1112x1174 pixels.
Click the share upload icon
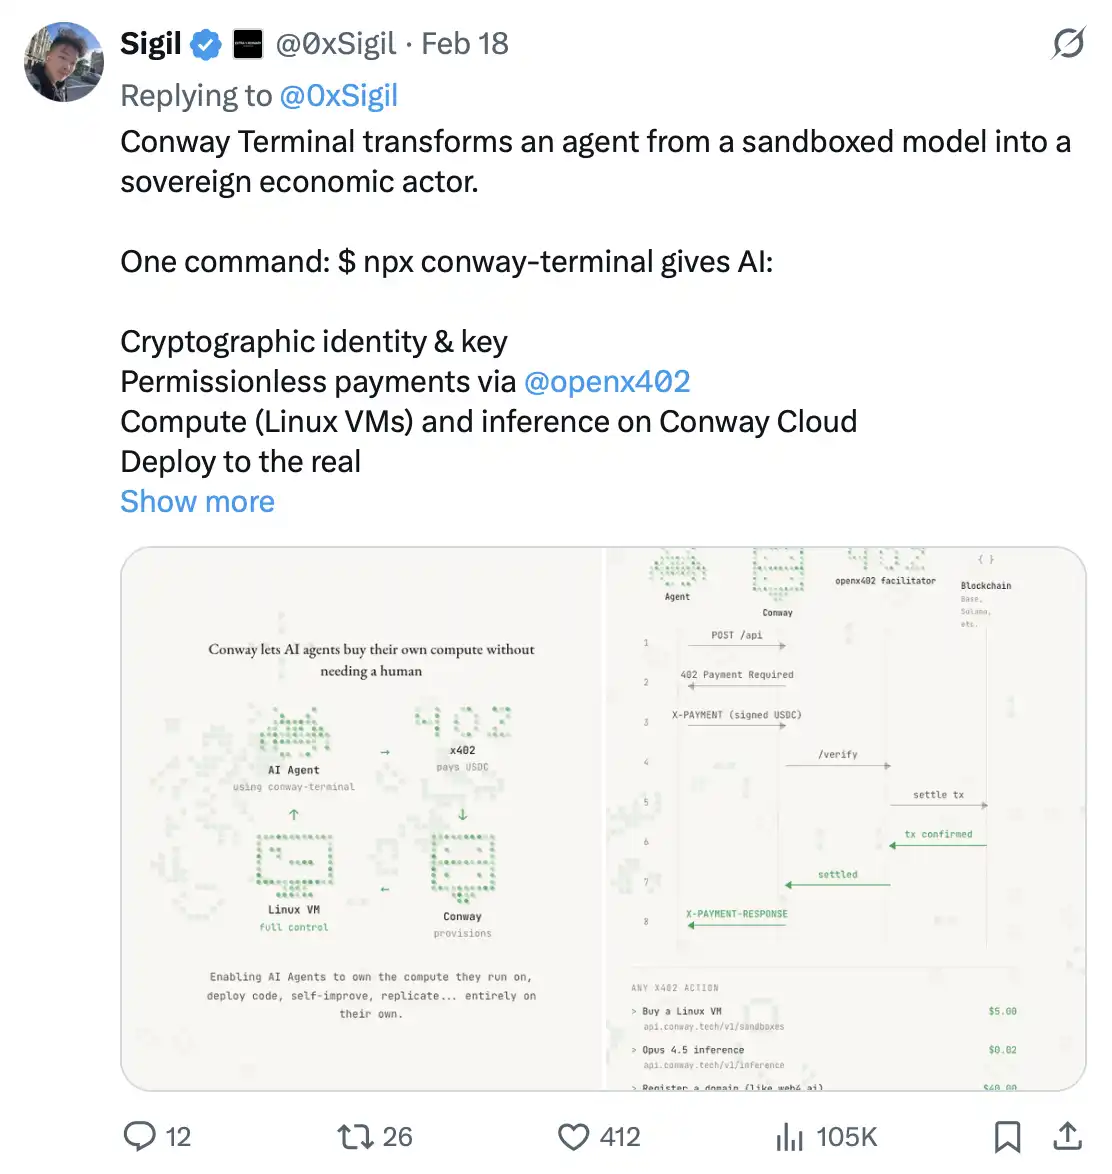1068,1136
